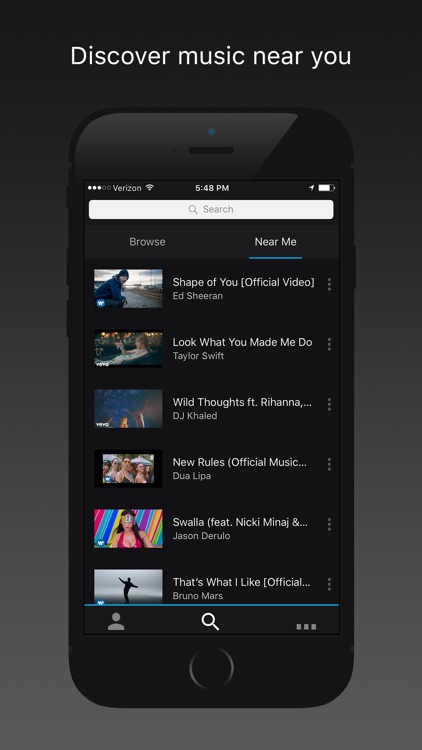The image size is (422, 750).
Task: Select title 'New Rules (Official Music...'
Action: click(240, 463)
